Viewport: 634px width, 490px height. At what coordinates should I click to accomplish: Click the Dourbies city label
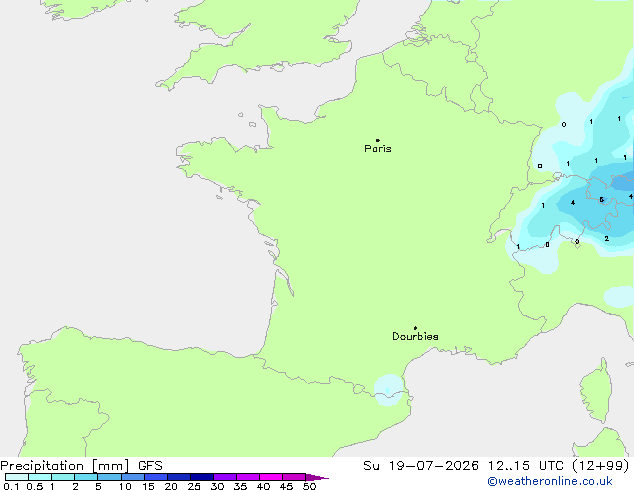click(415, 336)
